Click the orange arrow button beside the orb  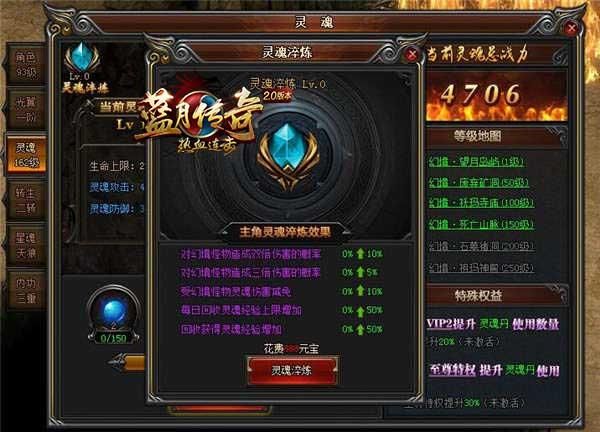(x=127, y=363)
